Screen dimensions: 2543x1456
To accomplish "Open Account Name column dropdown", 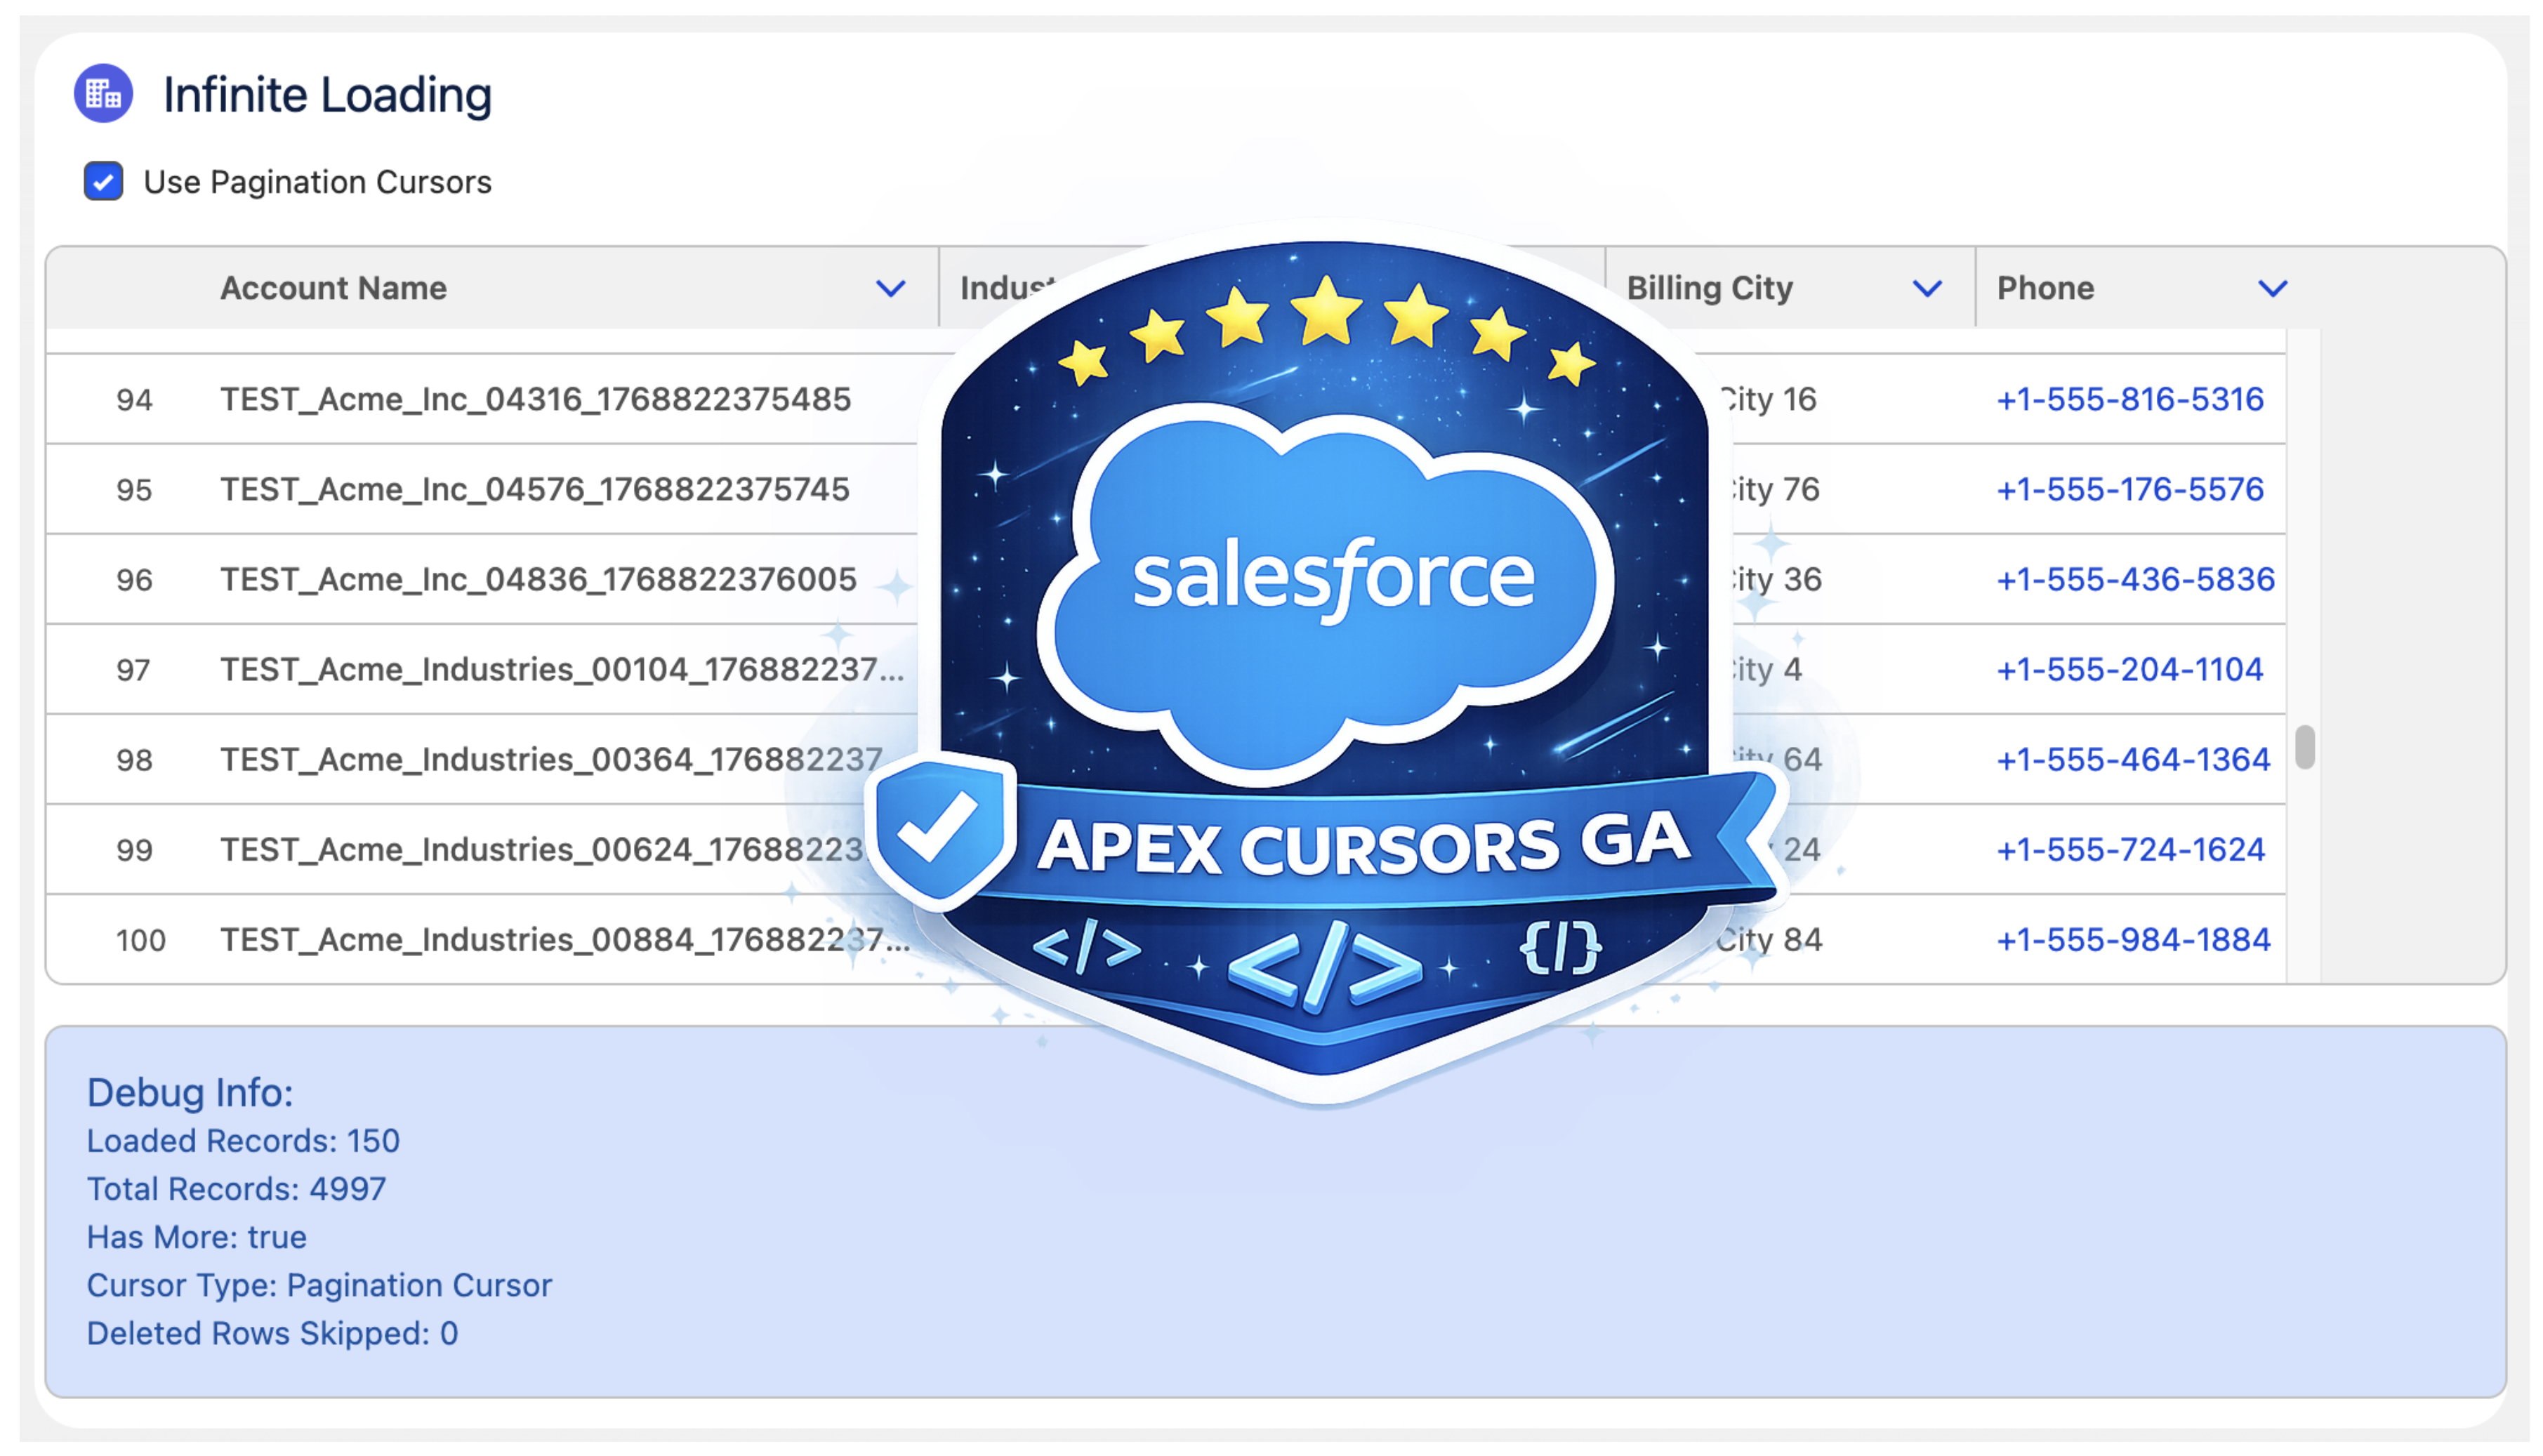I will 890,289.
